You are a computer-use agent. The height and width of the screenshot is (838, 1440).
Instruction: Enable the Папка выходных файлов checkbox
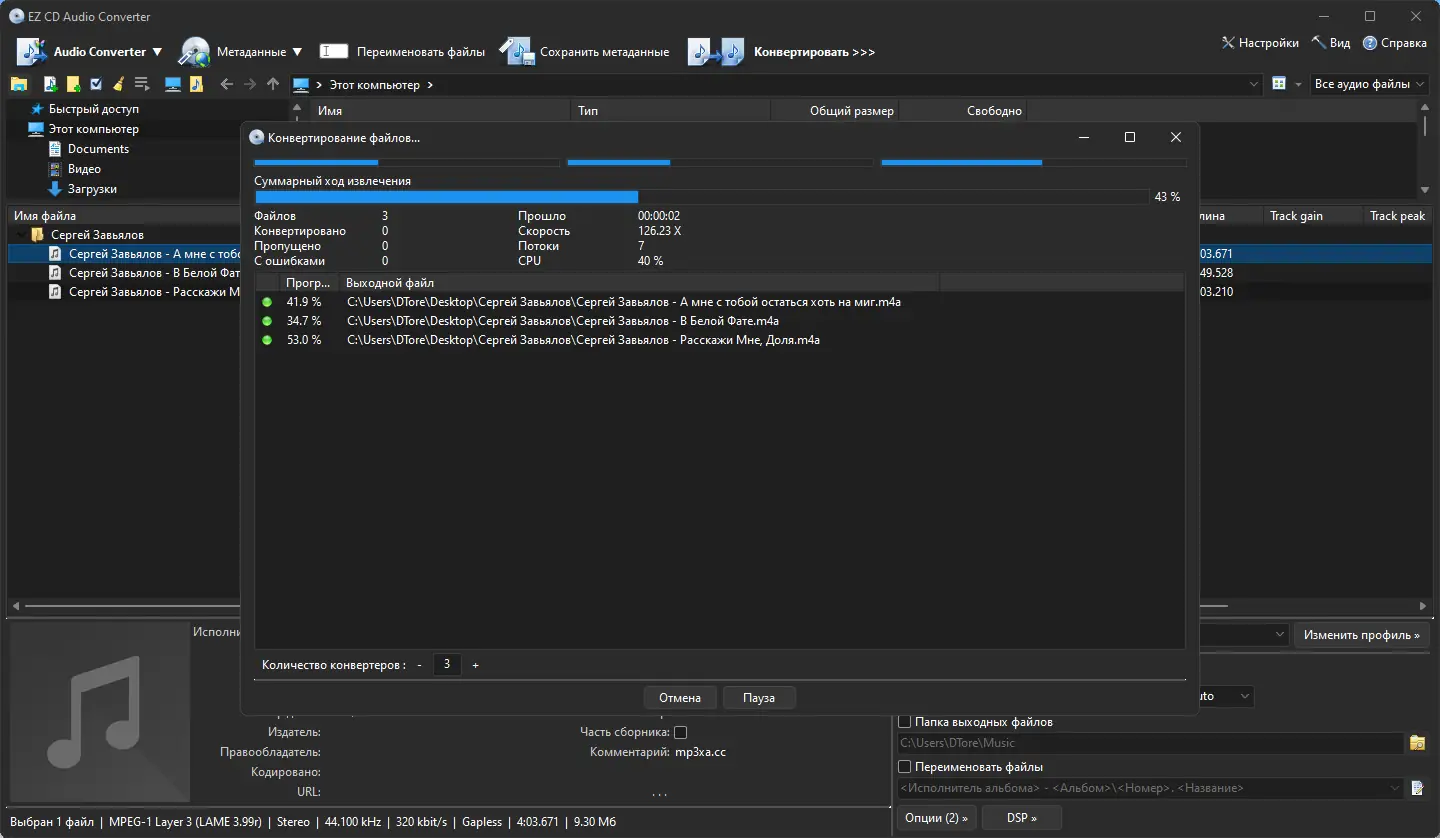(x=904, y=722)
